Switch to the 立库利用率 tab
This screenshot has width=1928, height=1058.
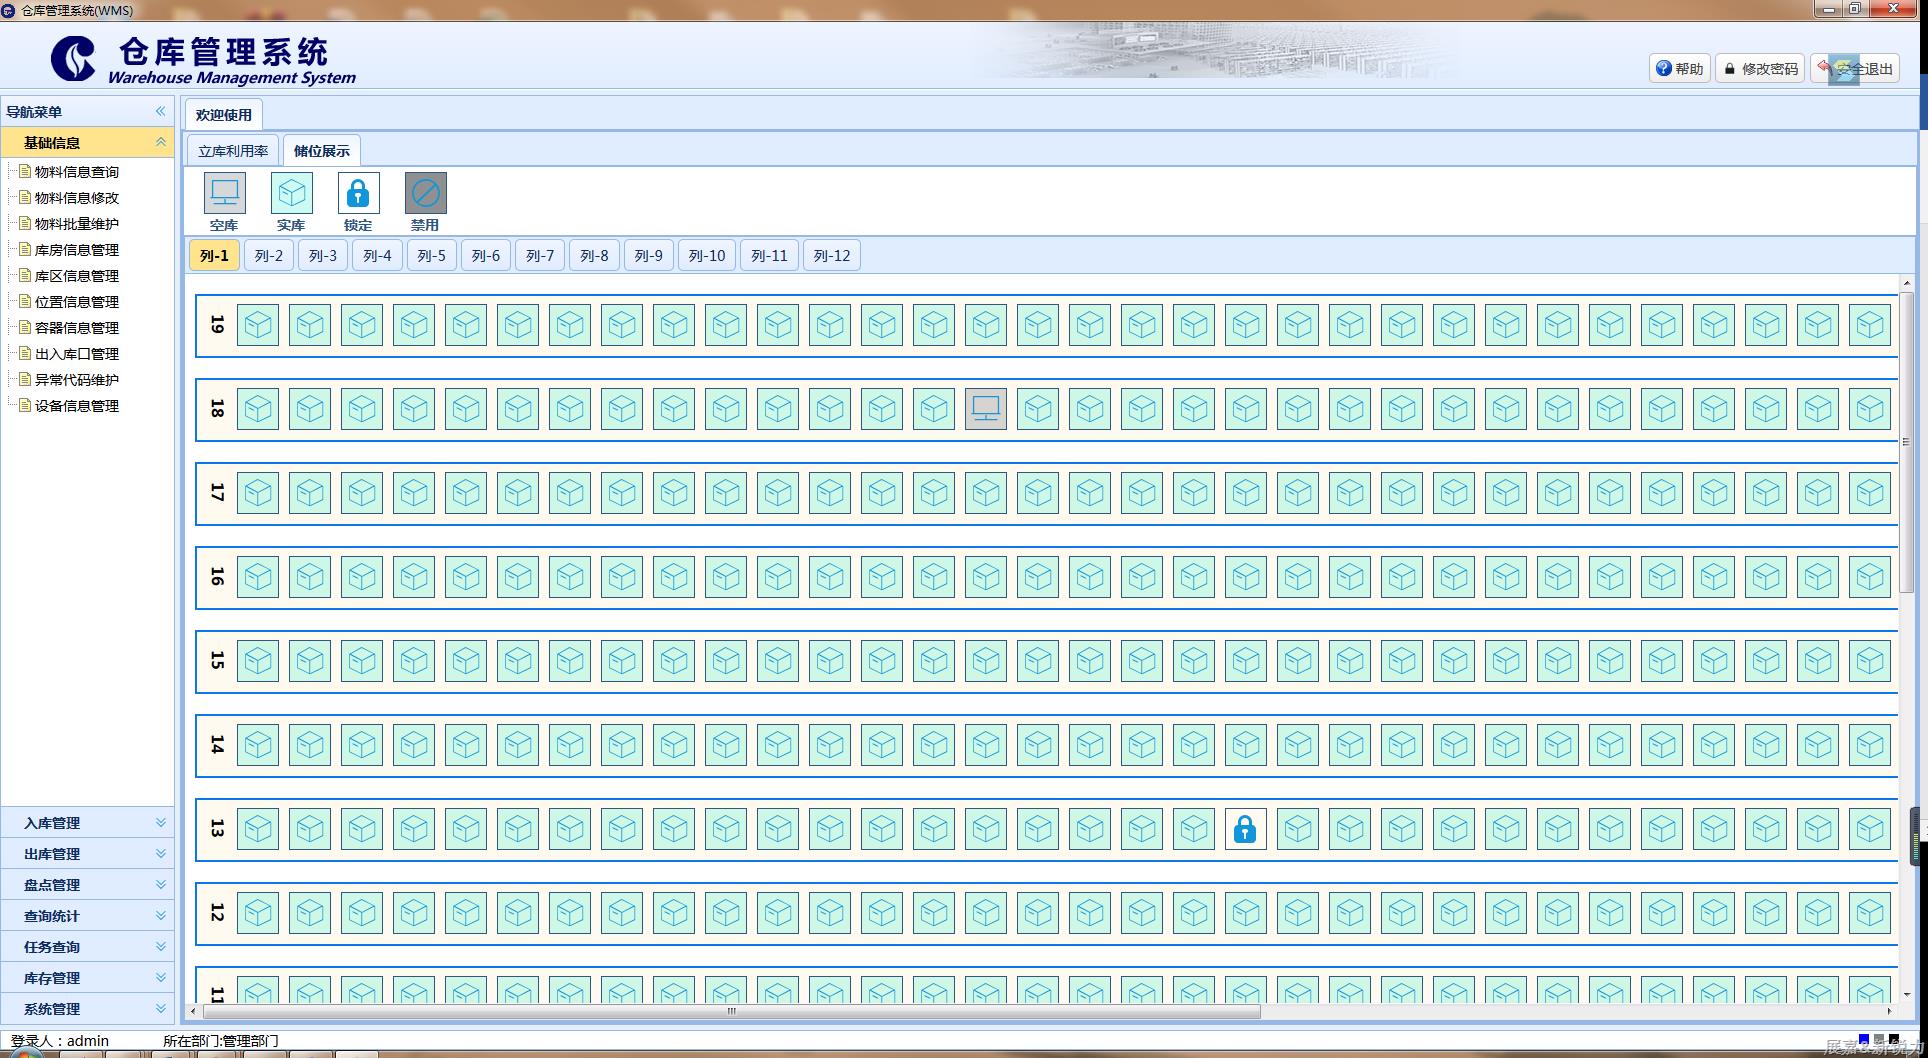tap(232, 151)
